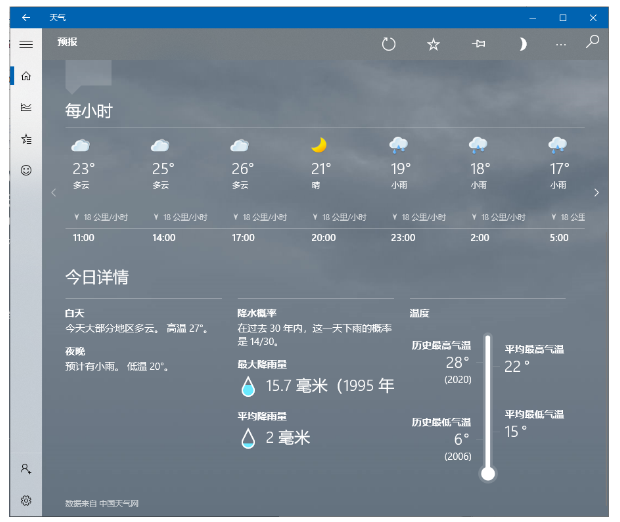The width and height of the screenshot is (620, 522).
Task: Open the favorite places list icon
Action: pyautogui.click(x=26, y=139)
